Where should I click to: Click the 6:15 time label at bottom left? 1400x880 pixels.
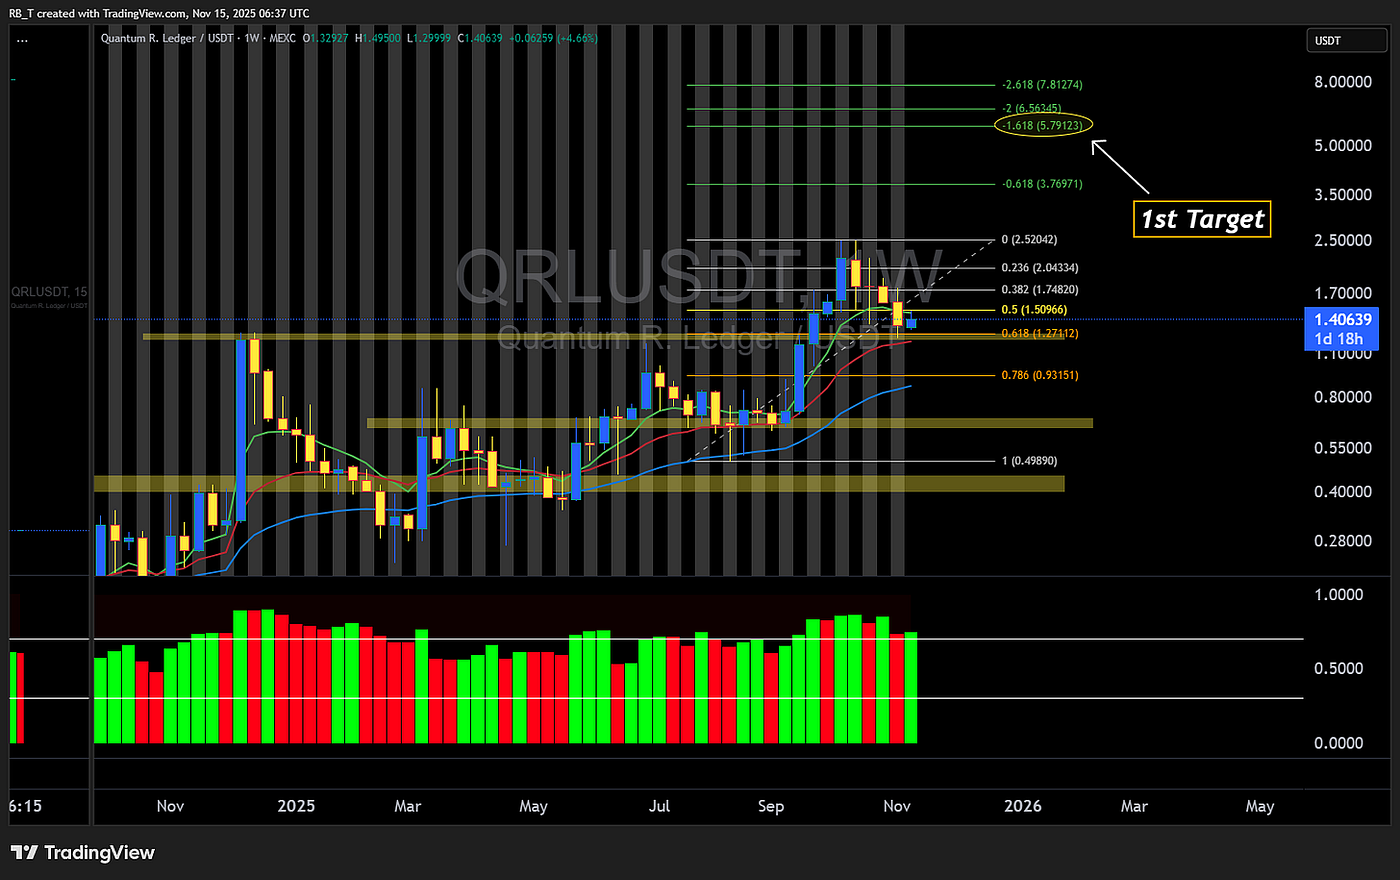click(26, 806)
